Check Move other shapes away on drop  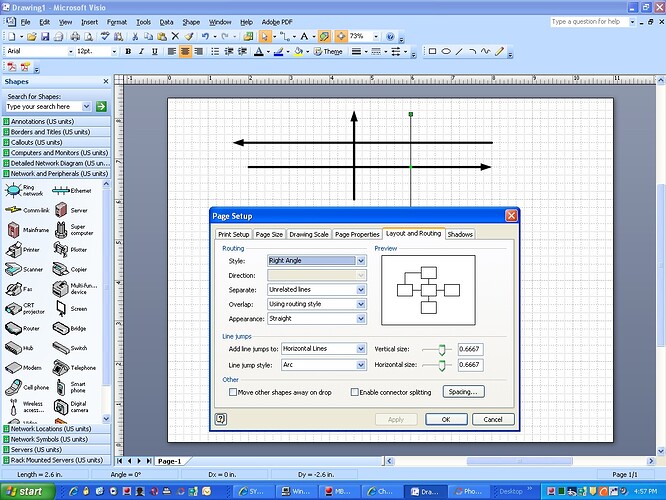tap(233, 392)
